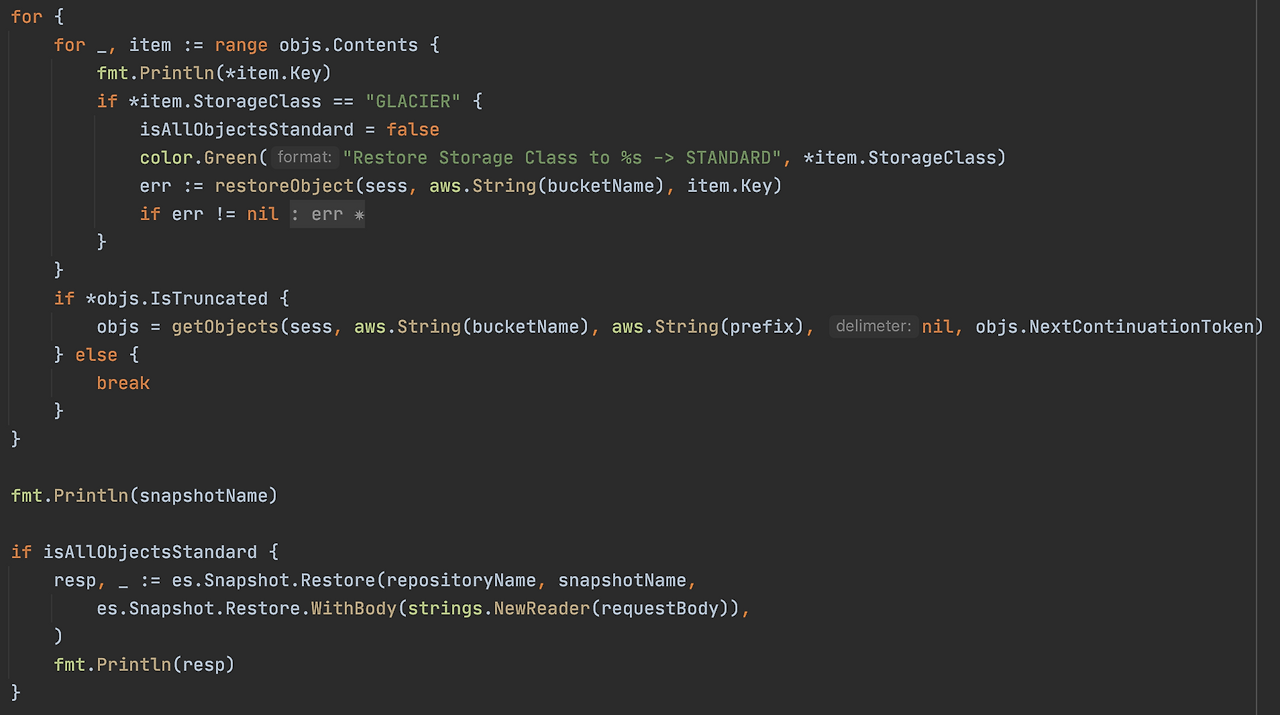
Task: Click the break keyword
Action: [123, 383]
